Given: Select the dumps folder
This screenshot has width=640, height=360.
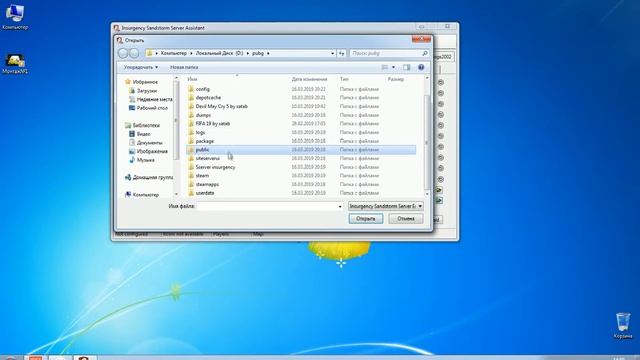Looking at the screenshot, I should point(203,115).
